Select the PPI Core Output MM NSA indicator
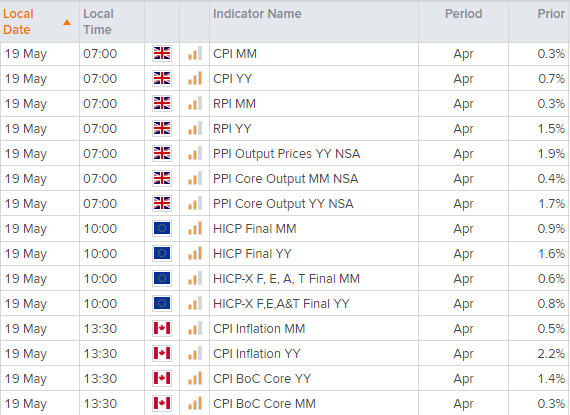 [x=285, y=179]
